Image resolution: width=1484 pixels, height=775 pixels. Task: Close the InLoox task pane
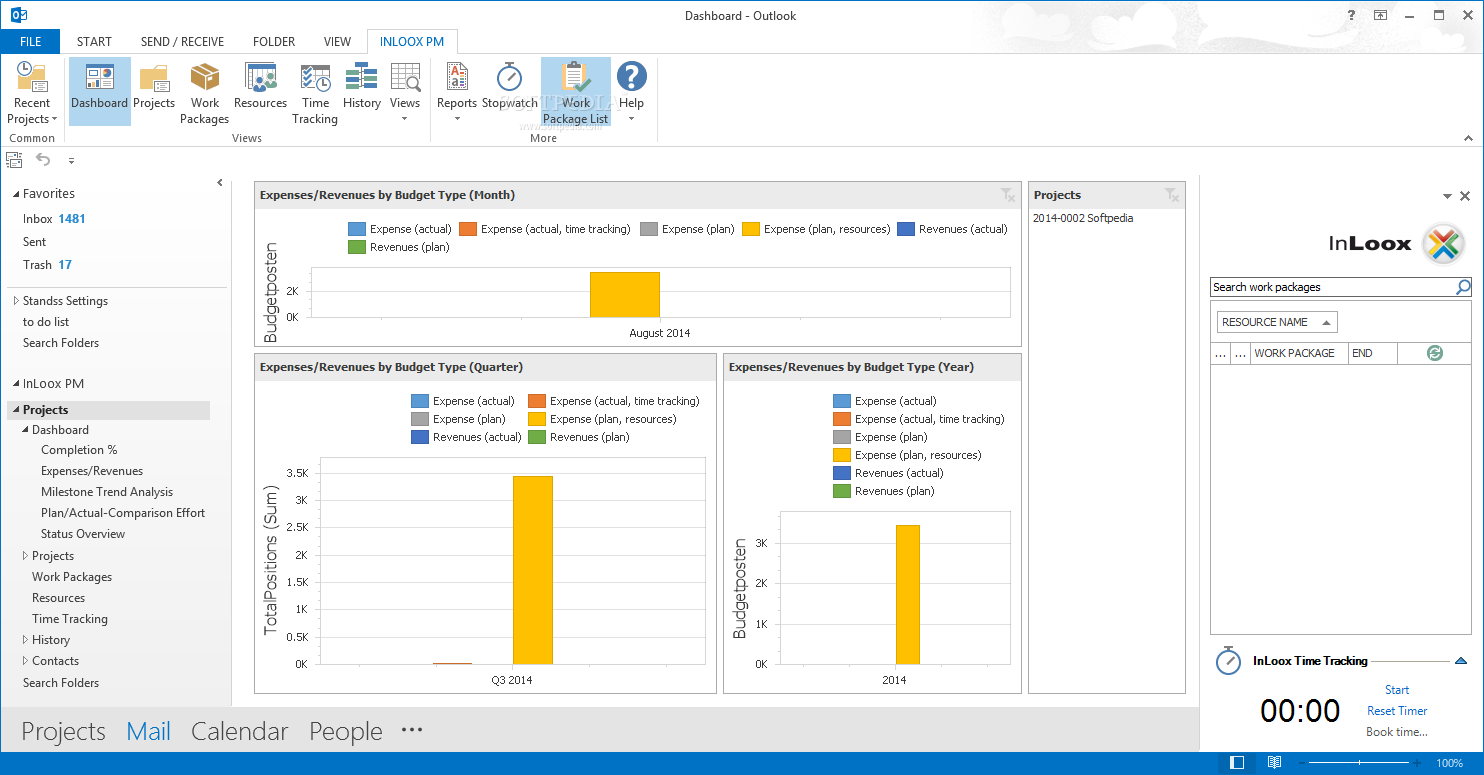point(1465,197)
